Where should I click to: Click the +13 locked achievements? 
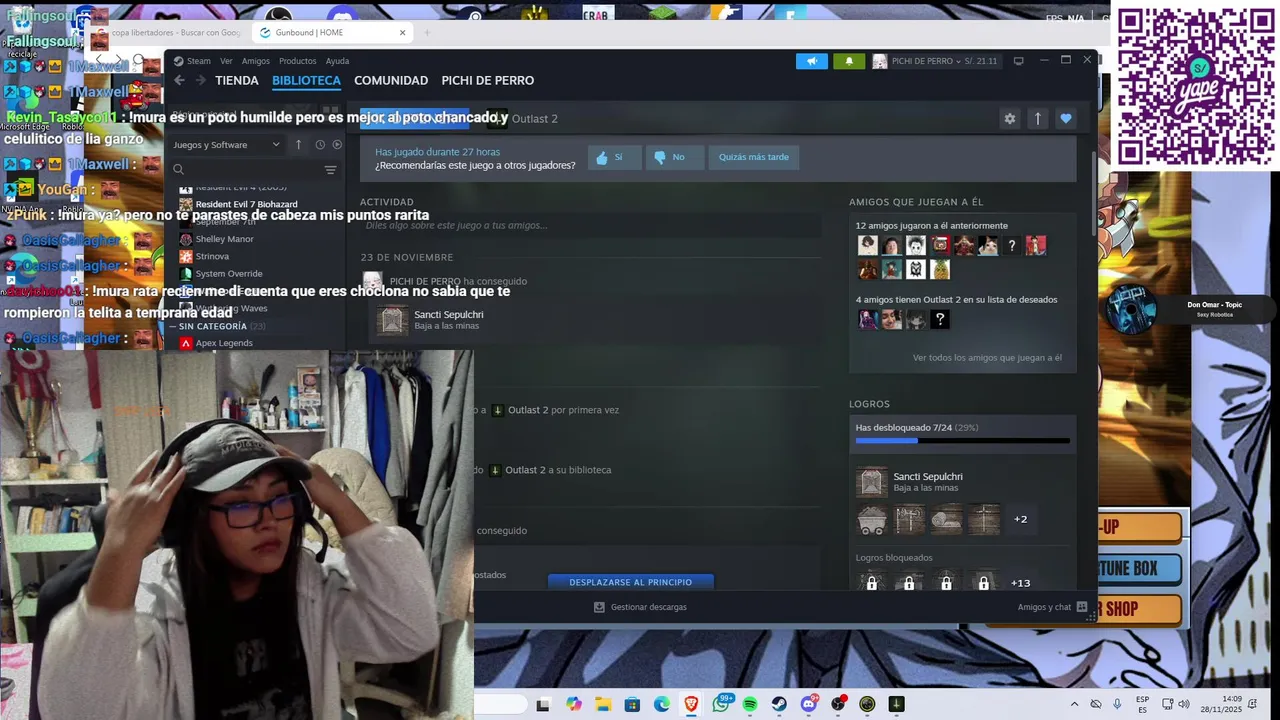click(x=1020, y=583)
